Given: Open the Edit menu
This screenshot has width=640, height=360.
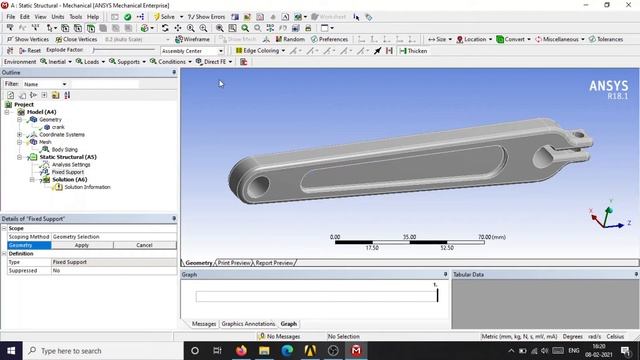Looking at the screenshot, I should click(25, 17).
